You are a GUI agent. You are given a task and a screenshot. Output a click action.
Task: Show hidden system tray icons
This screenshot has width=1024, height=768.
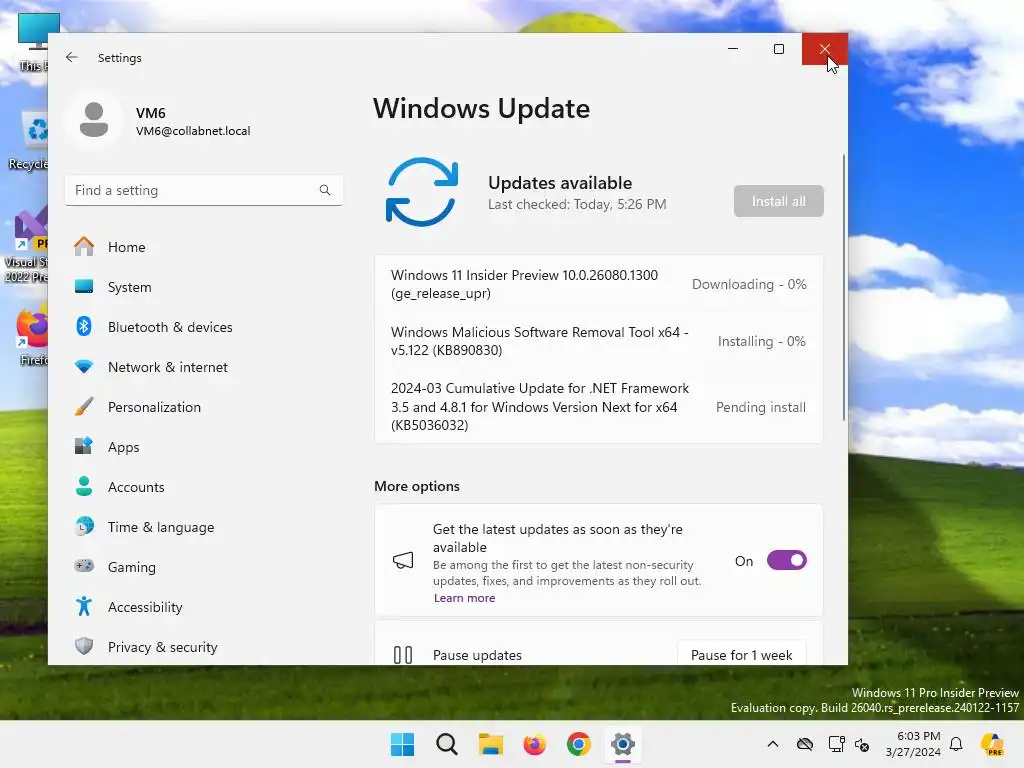click(x=773, y=744)
